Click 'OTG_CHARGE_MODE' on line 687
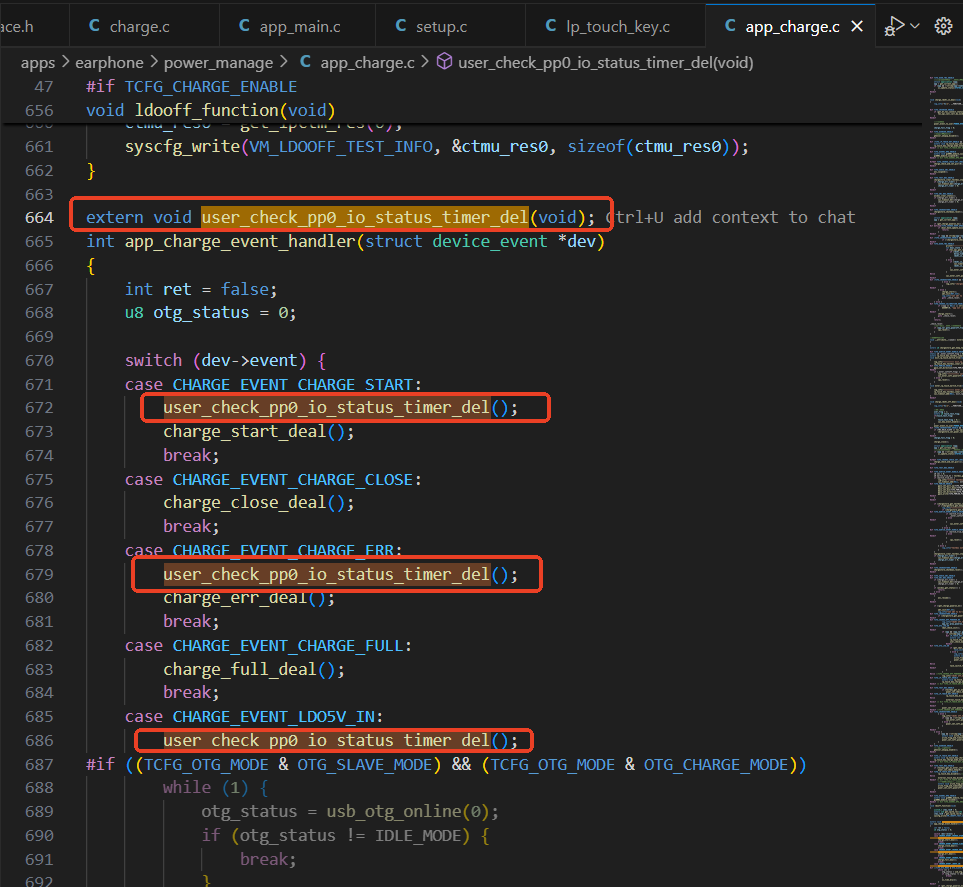This screenshot has width=963, height=887. tap(715, 765)
